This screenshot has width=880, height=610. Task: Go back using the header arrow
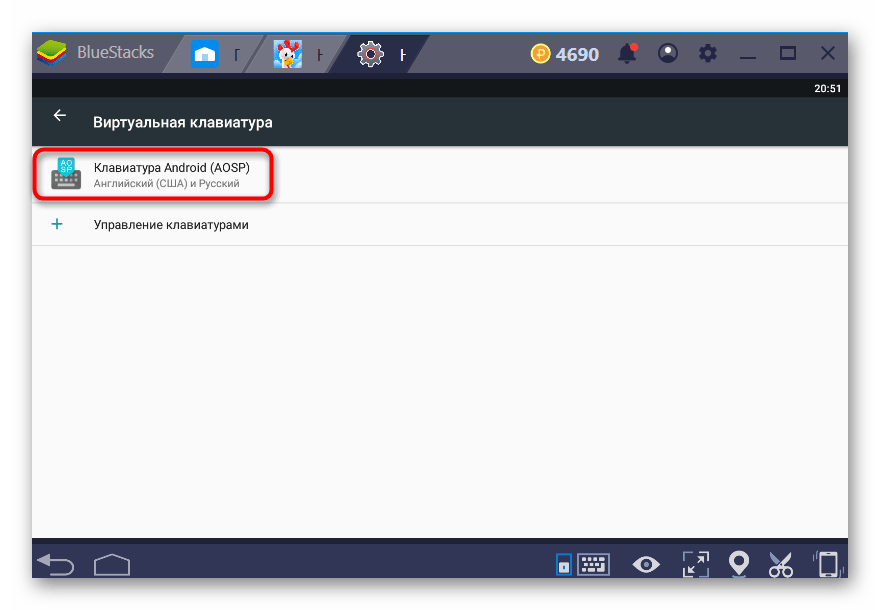coord(59,116)
